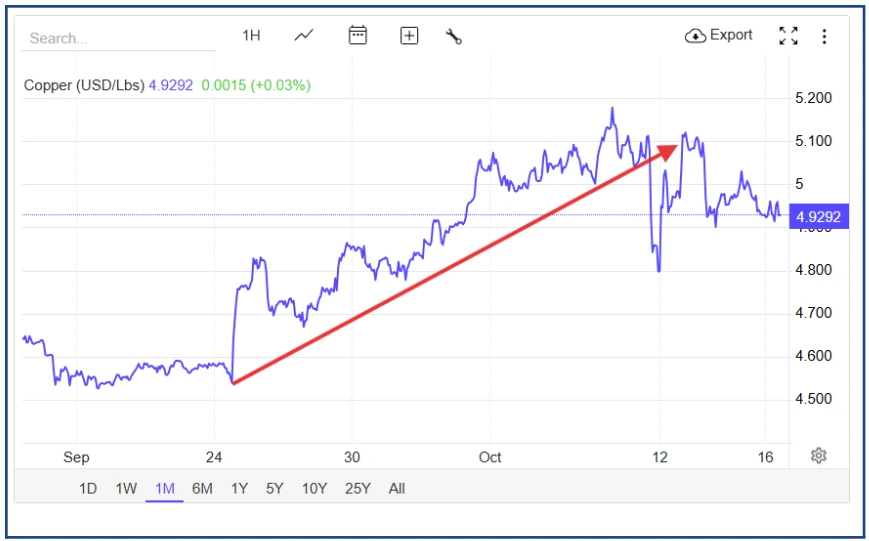
Task: Open chart settings gear icon
Action: (819, 456)
